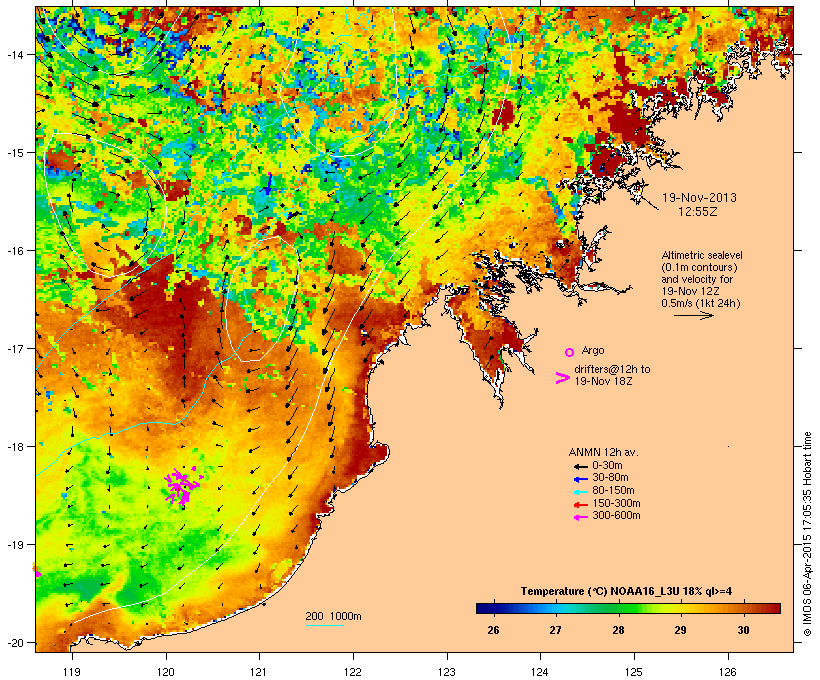This screenshot has height=680, width=820.
Task: Click the latitude axis label -15
Action: click(14, 153)
